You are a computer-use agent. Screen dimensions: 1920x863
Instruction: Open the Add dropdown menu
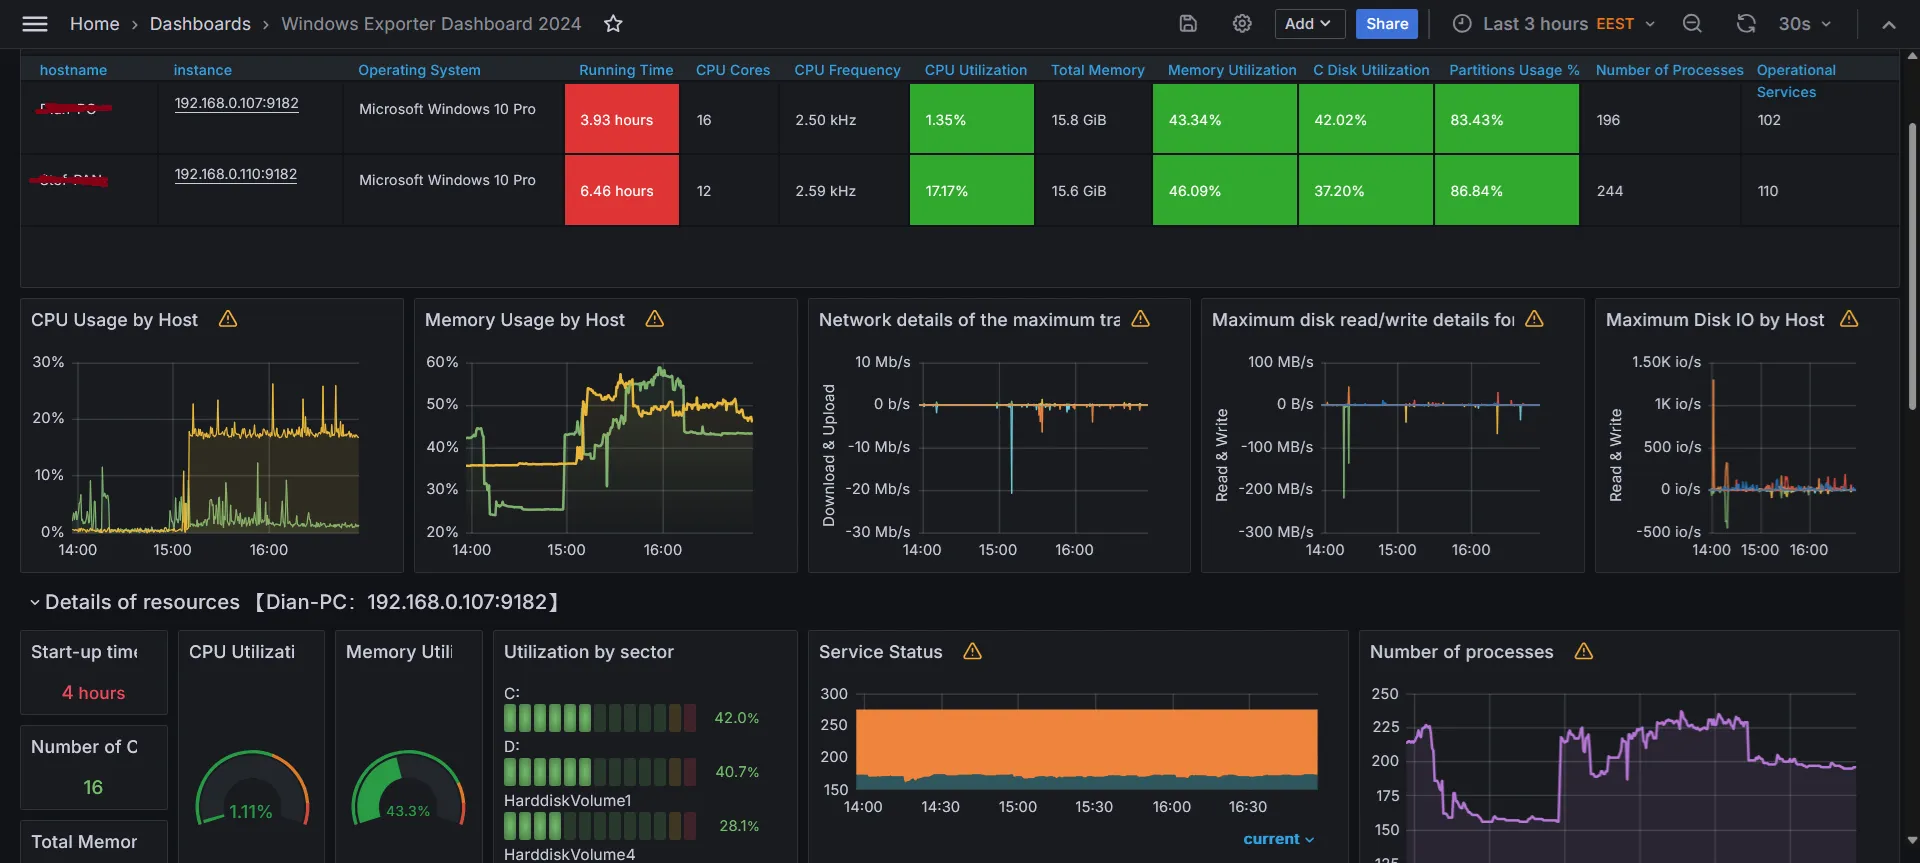point(1309,24)
